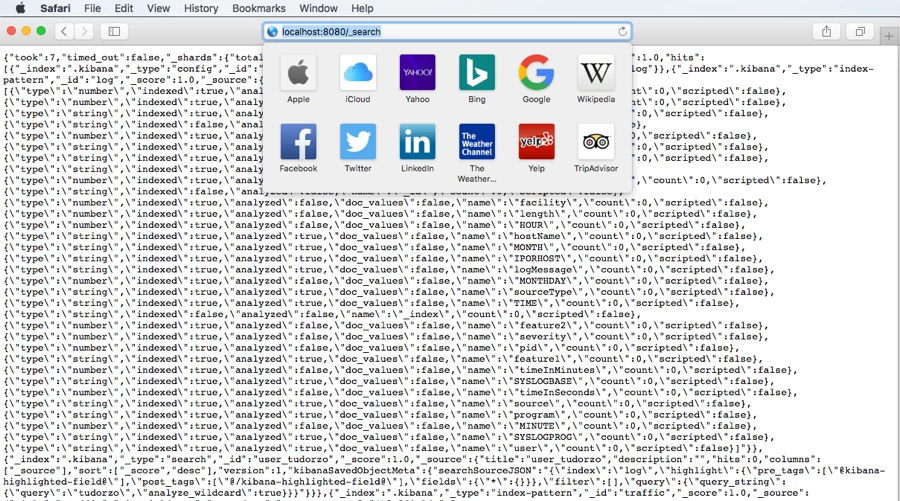Go forward with the forward arrow button
The width and height of the screenshot is (900, 501).
coord(84,32)
